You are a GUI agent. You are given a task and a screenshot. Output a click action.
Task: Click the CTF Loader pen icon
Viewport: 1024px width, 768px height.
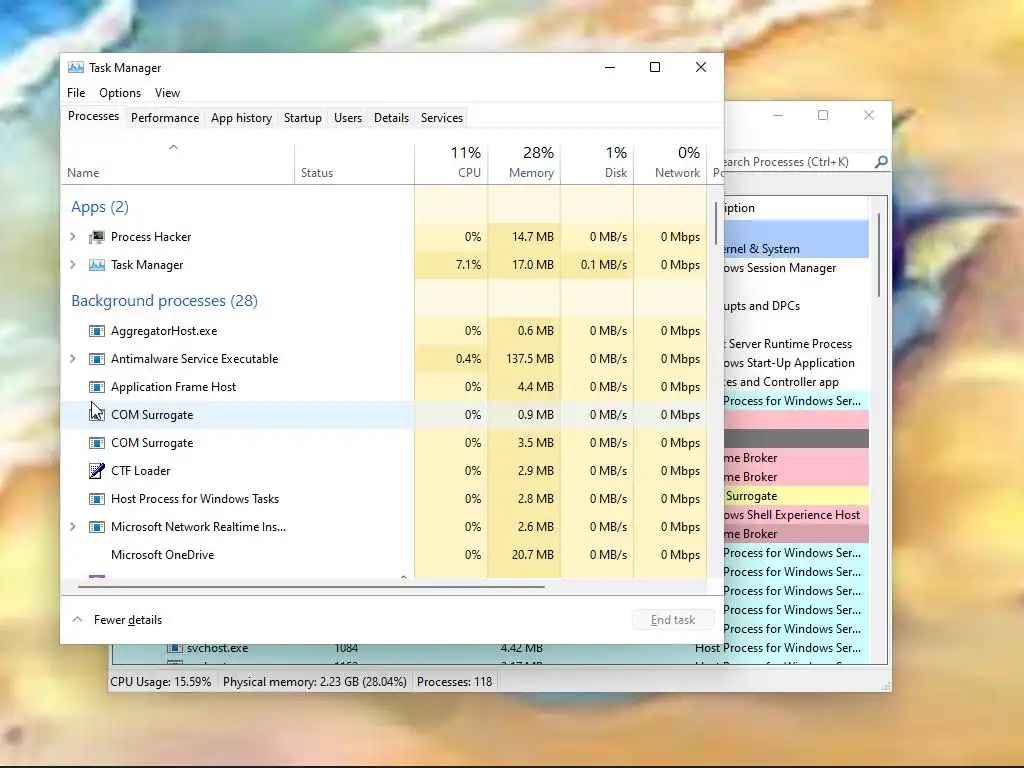pos(97,471)
